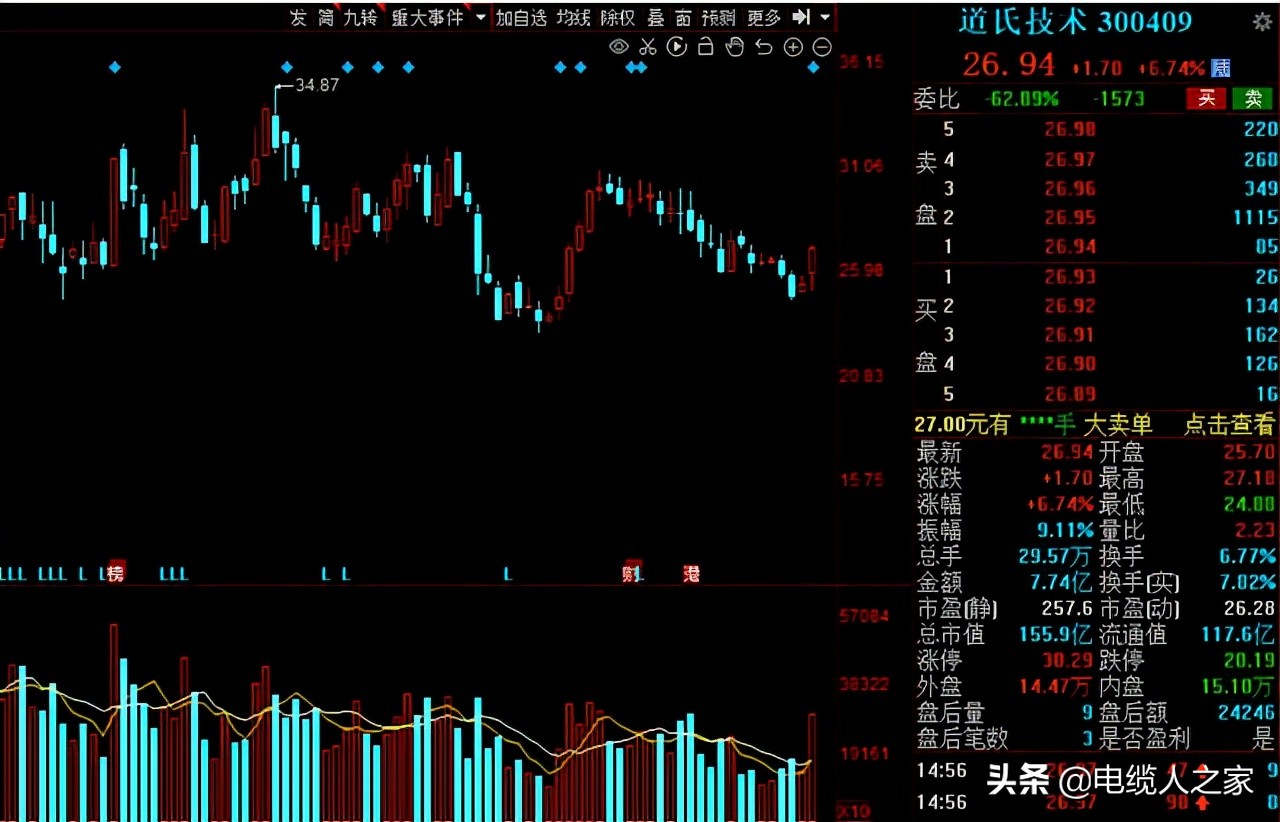Toggle the 九转 indicator
Image resolution: width=1280 pixels, height=822 pixels.
point(361,17)
